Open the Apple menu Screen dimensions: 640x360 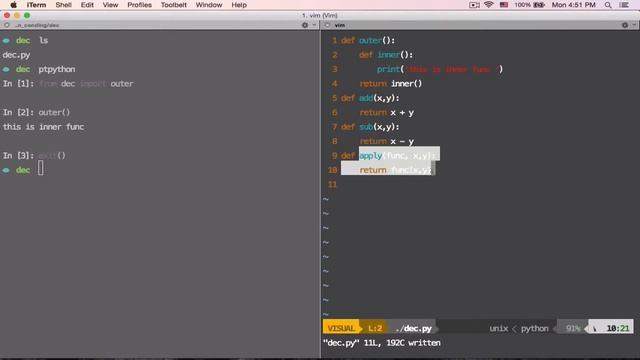pyautogui.click(x=13, y=5)
